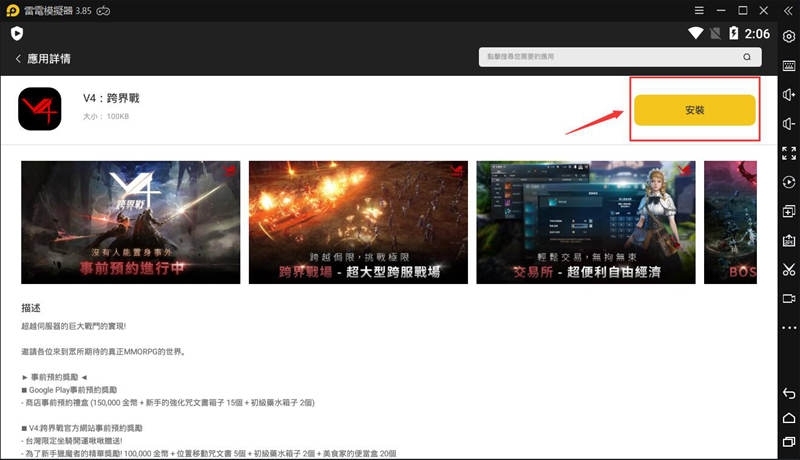Start video recording sidebar icon
Viewport: 800px width, 460px height.
pos(789,298)
